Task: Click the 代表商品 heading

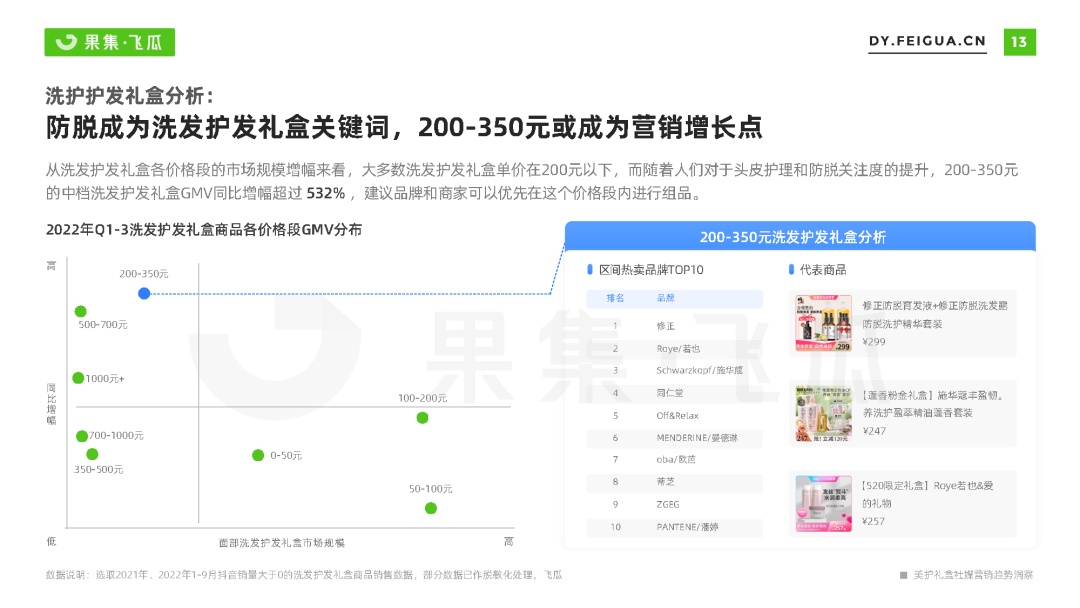Action: point(822,270)
